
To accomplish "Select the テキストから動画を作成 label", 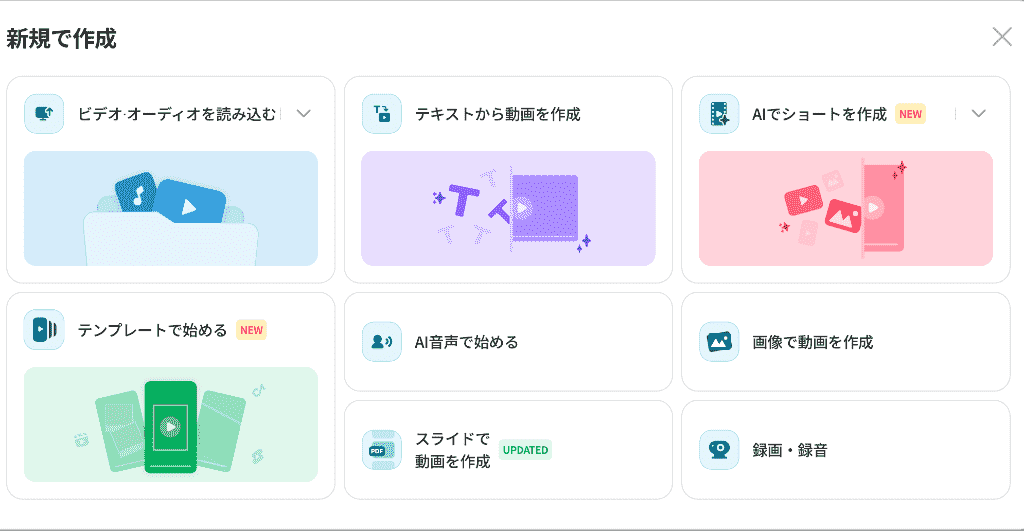I will [498, 114].
